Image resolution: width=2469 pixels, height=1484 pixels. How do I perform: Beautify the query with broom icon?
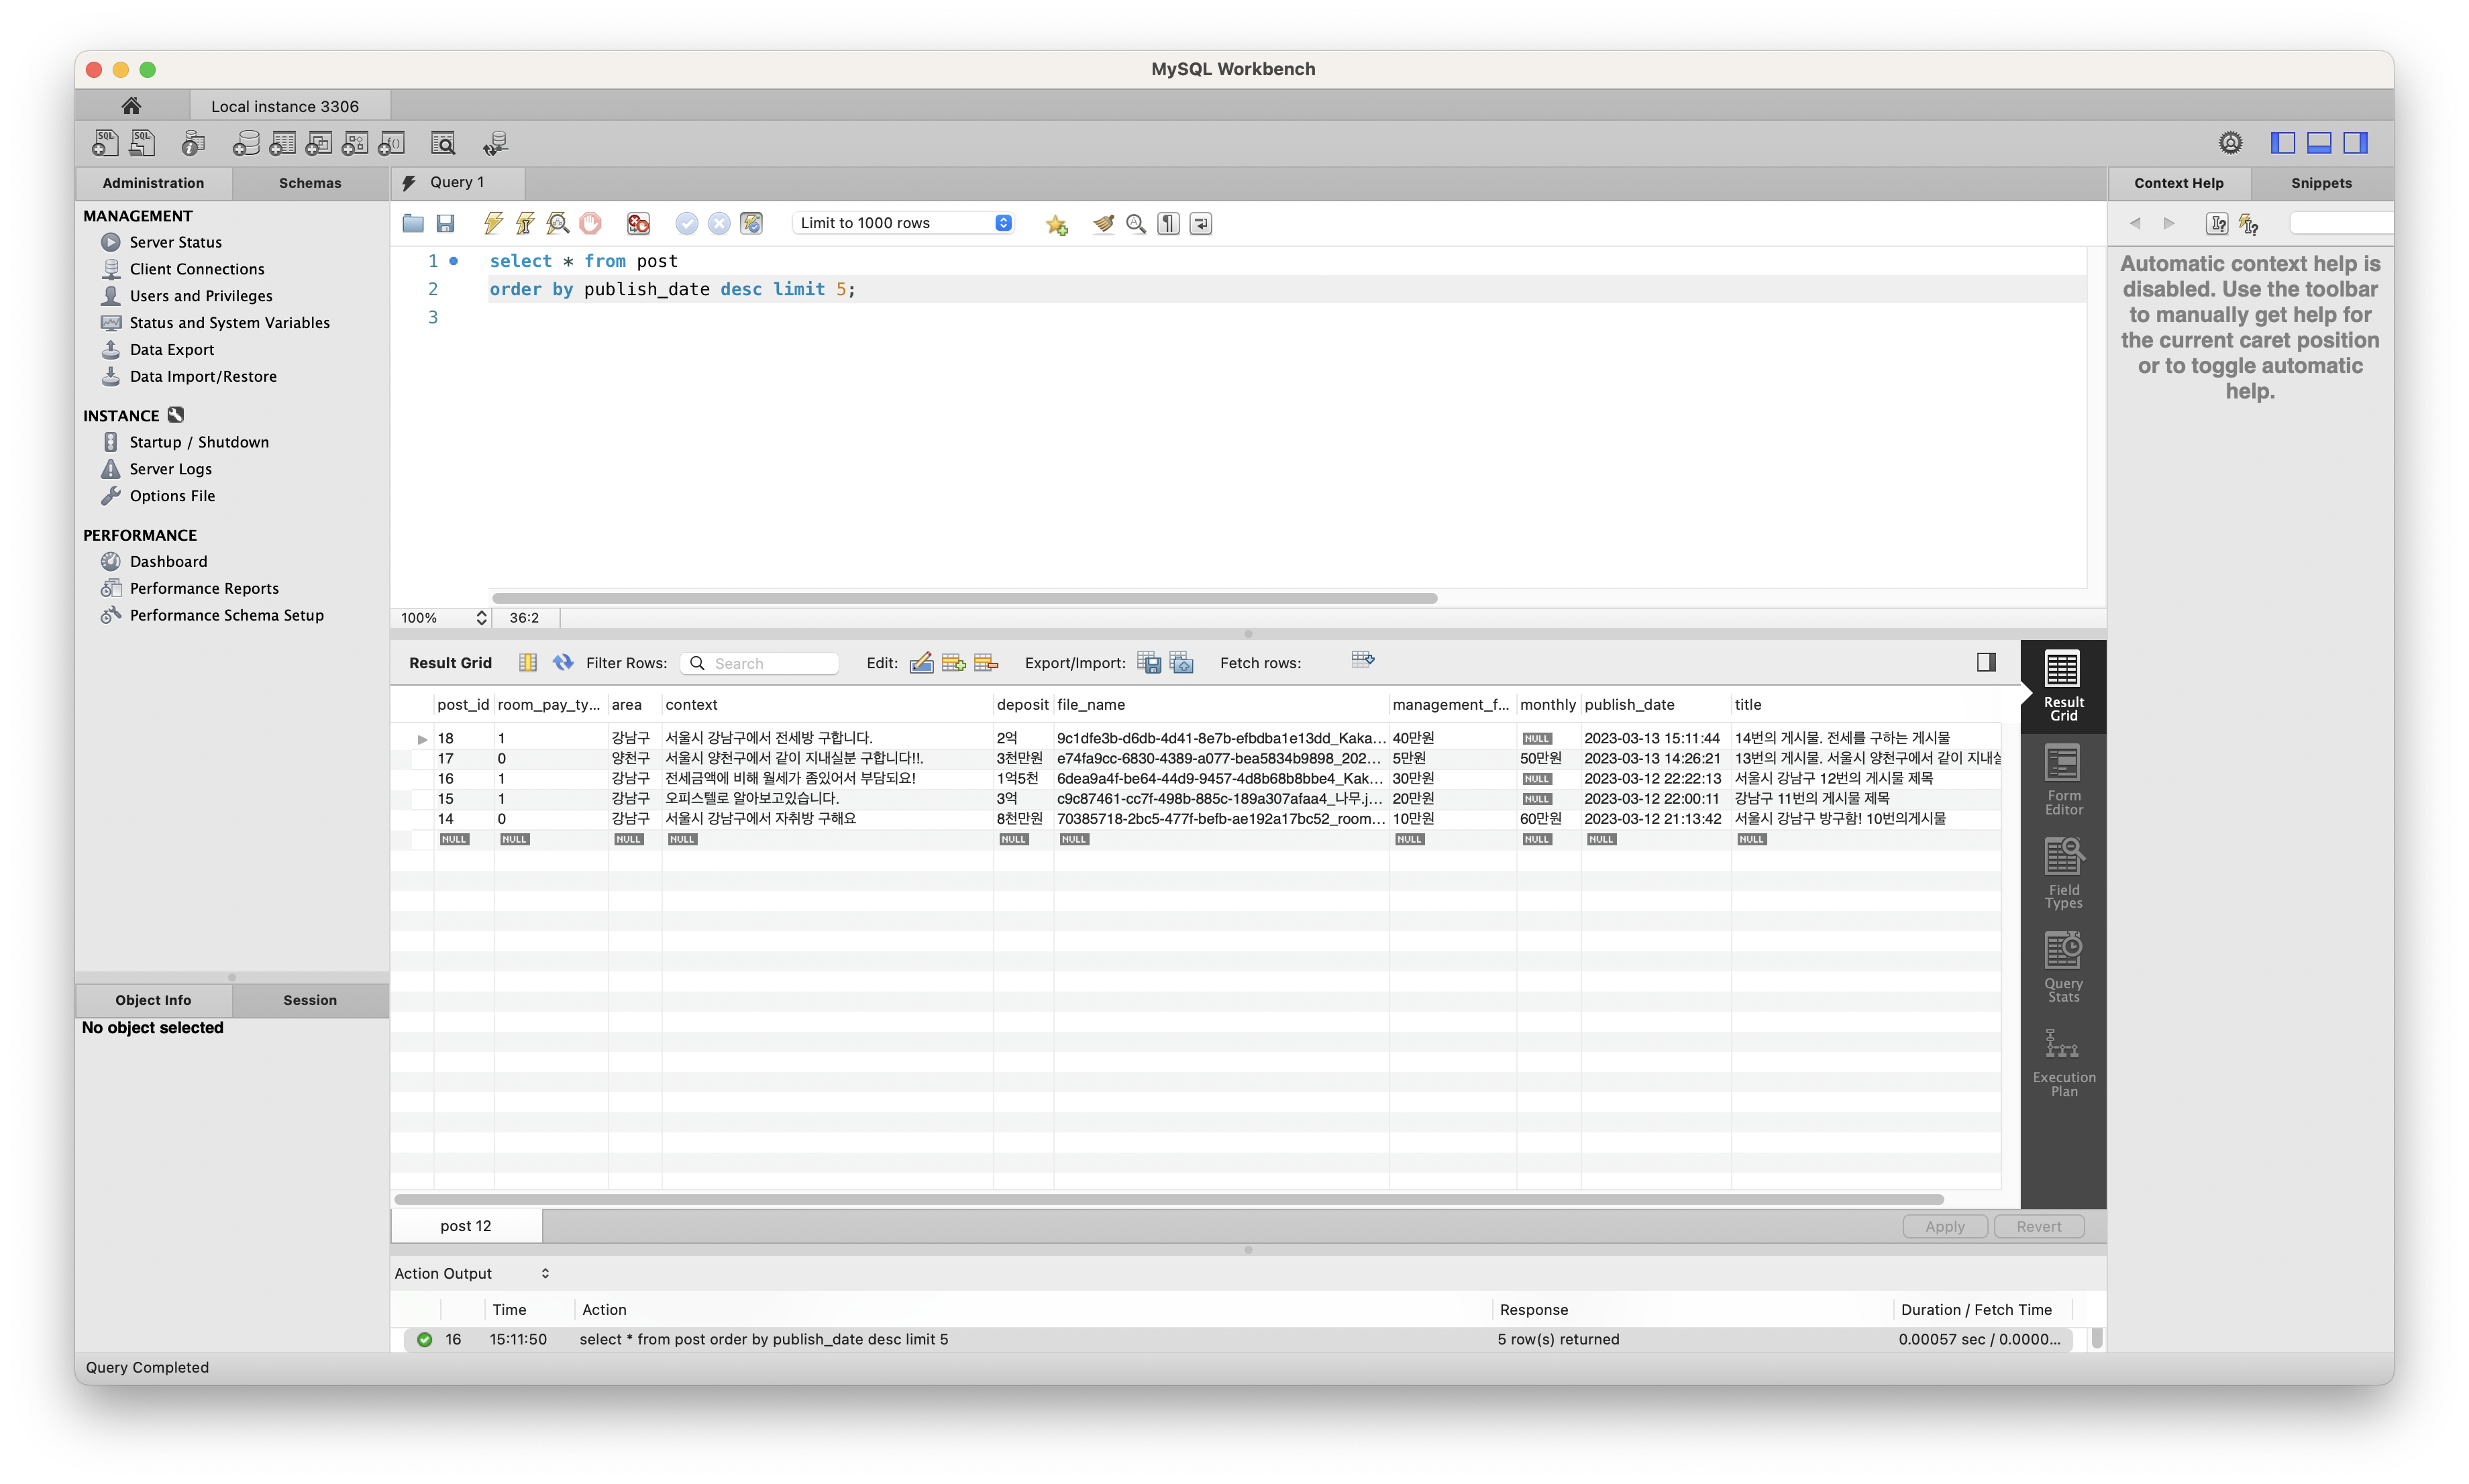pyautogui.click(x=1103, y=223)
